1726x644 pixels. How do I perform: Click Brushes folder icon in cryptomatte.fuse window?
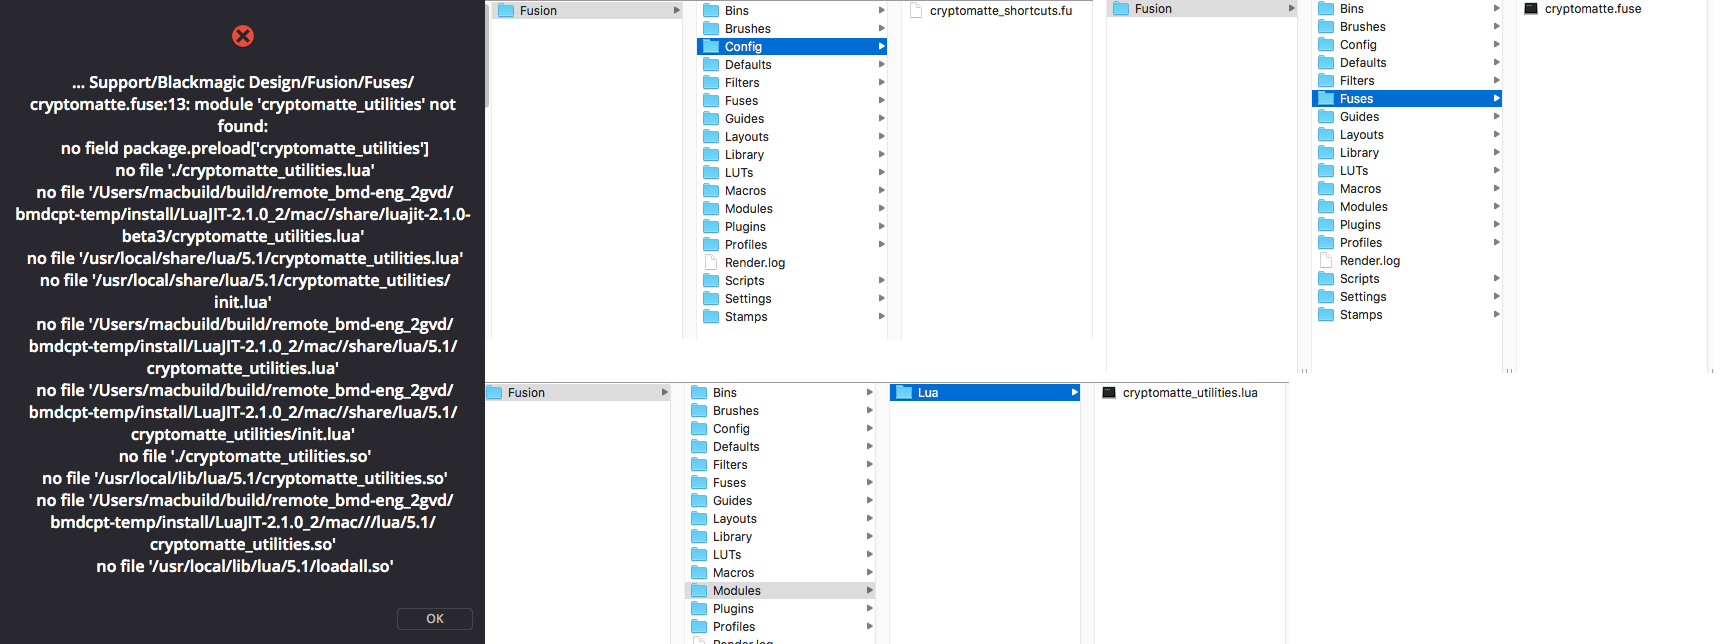point(1326,27)
